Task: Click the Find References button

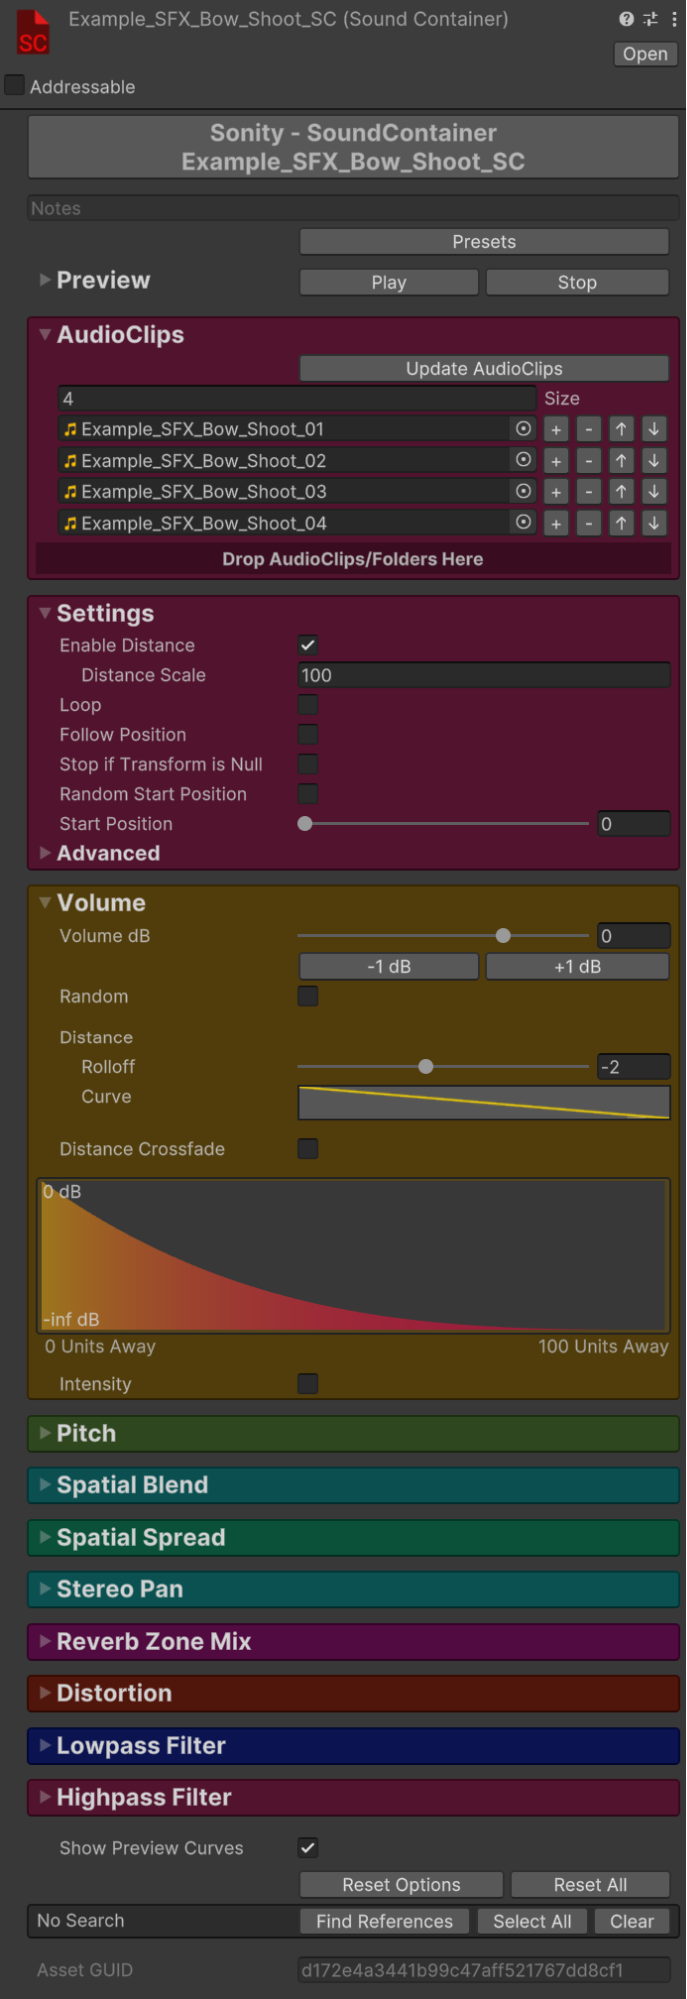Action: click(384, 1921)
